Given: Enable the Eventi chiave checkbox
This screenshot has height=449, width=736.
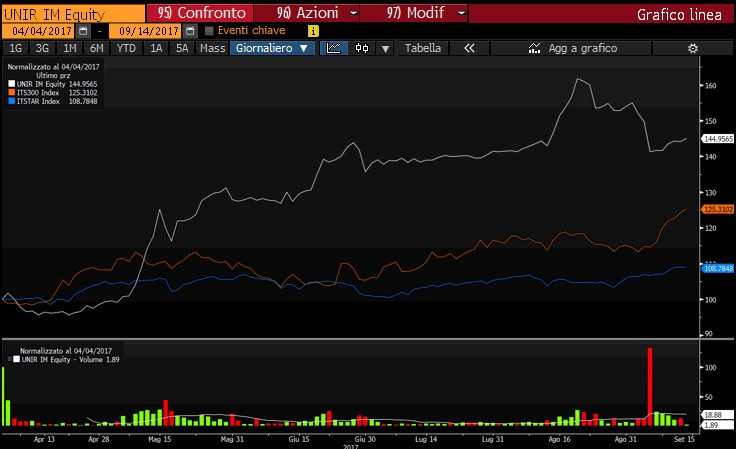Looking at the screenshot, I should [x=209, y=31].
